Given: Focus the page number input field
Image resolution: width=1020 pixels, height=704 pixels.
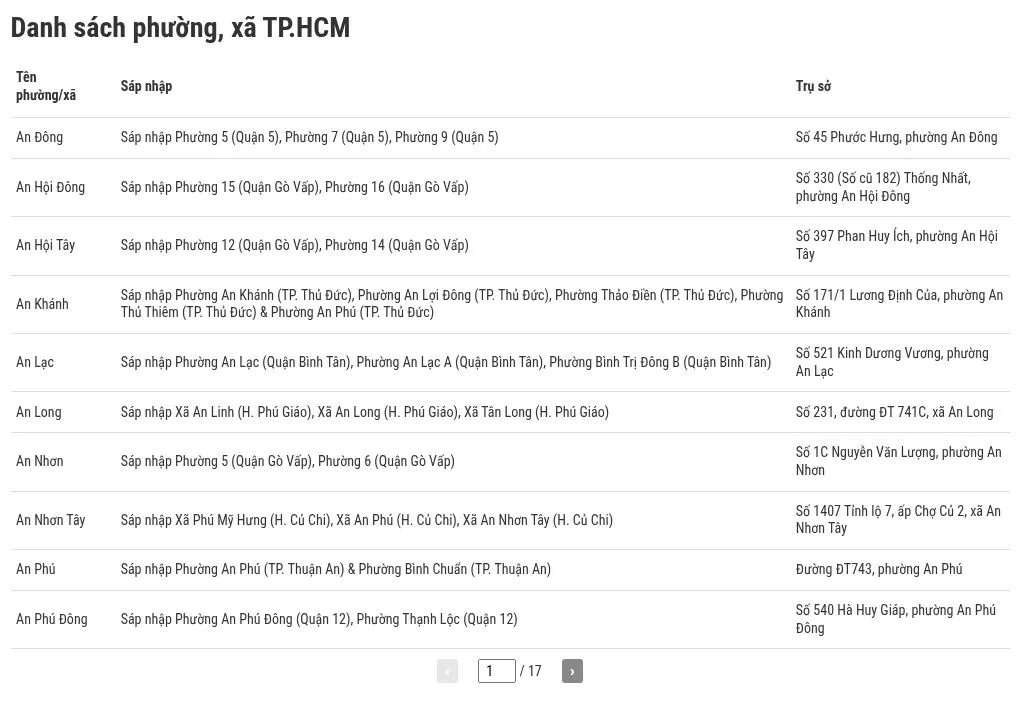Looking at the screenshot, I should point(496,671).
